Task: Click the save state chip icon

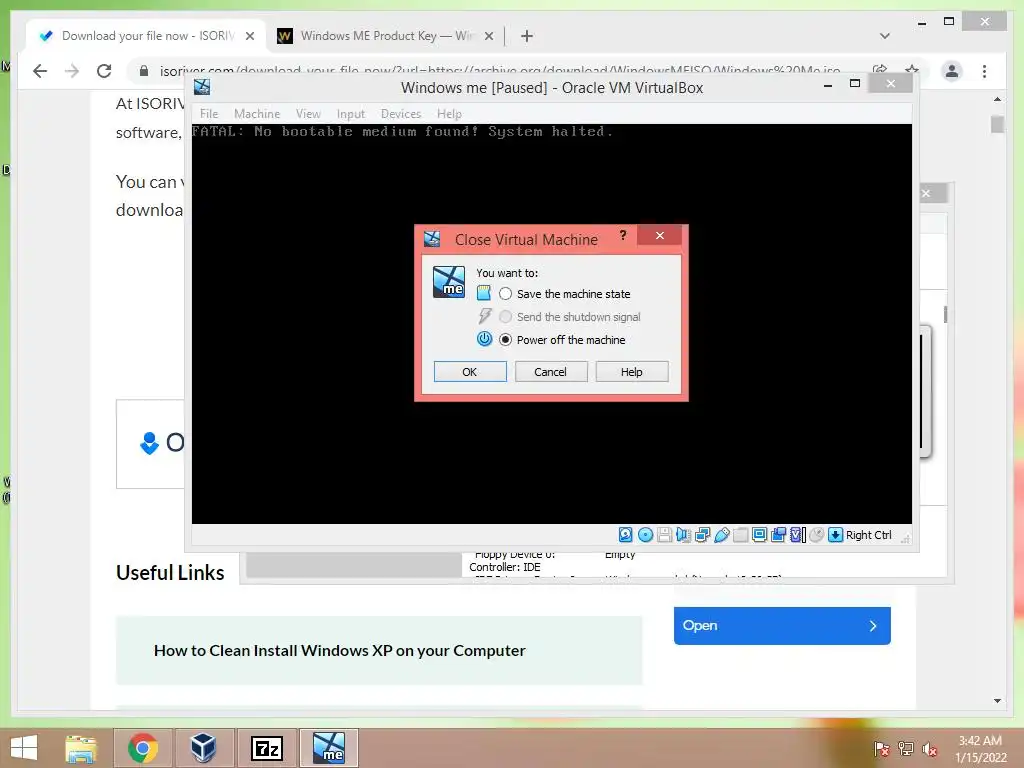Action: (x=484, y=293)
